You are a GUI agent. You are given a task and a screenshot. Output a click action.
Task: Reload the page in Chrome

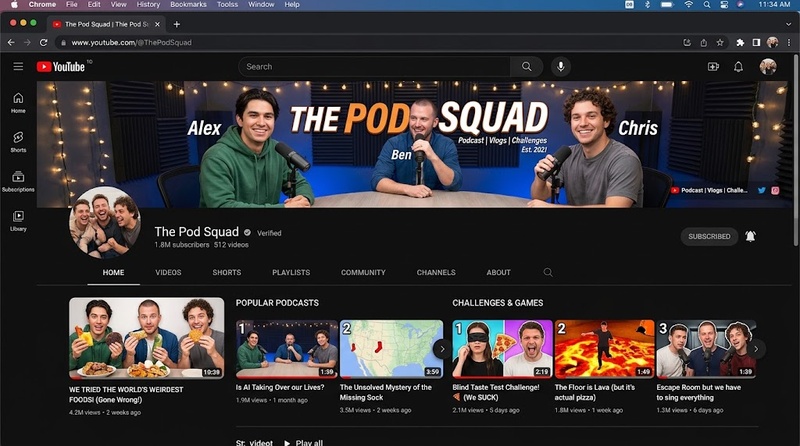click(44, 42)
